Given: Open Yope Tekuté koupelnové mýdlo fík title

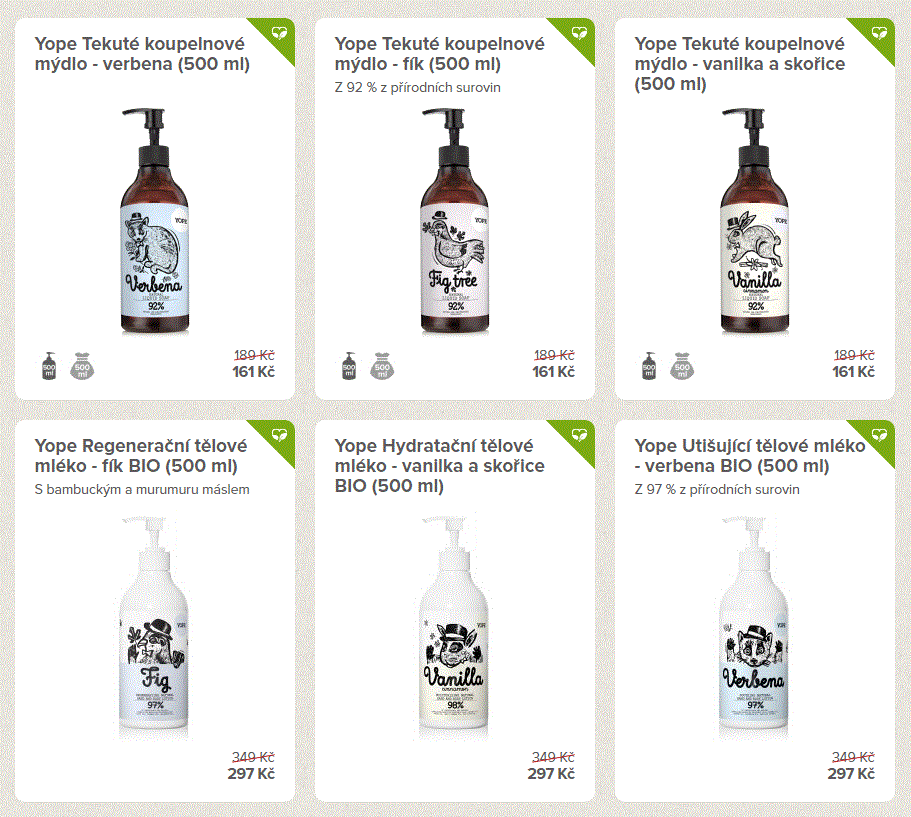Looking at the screenshot, I should coord(440,53).
